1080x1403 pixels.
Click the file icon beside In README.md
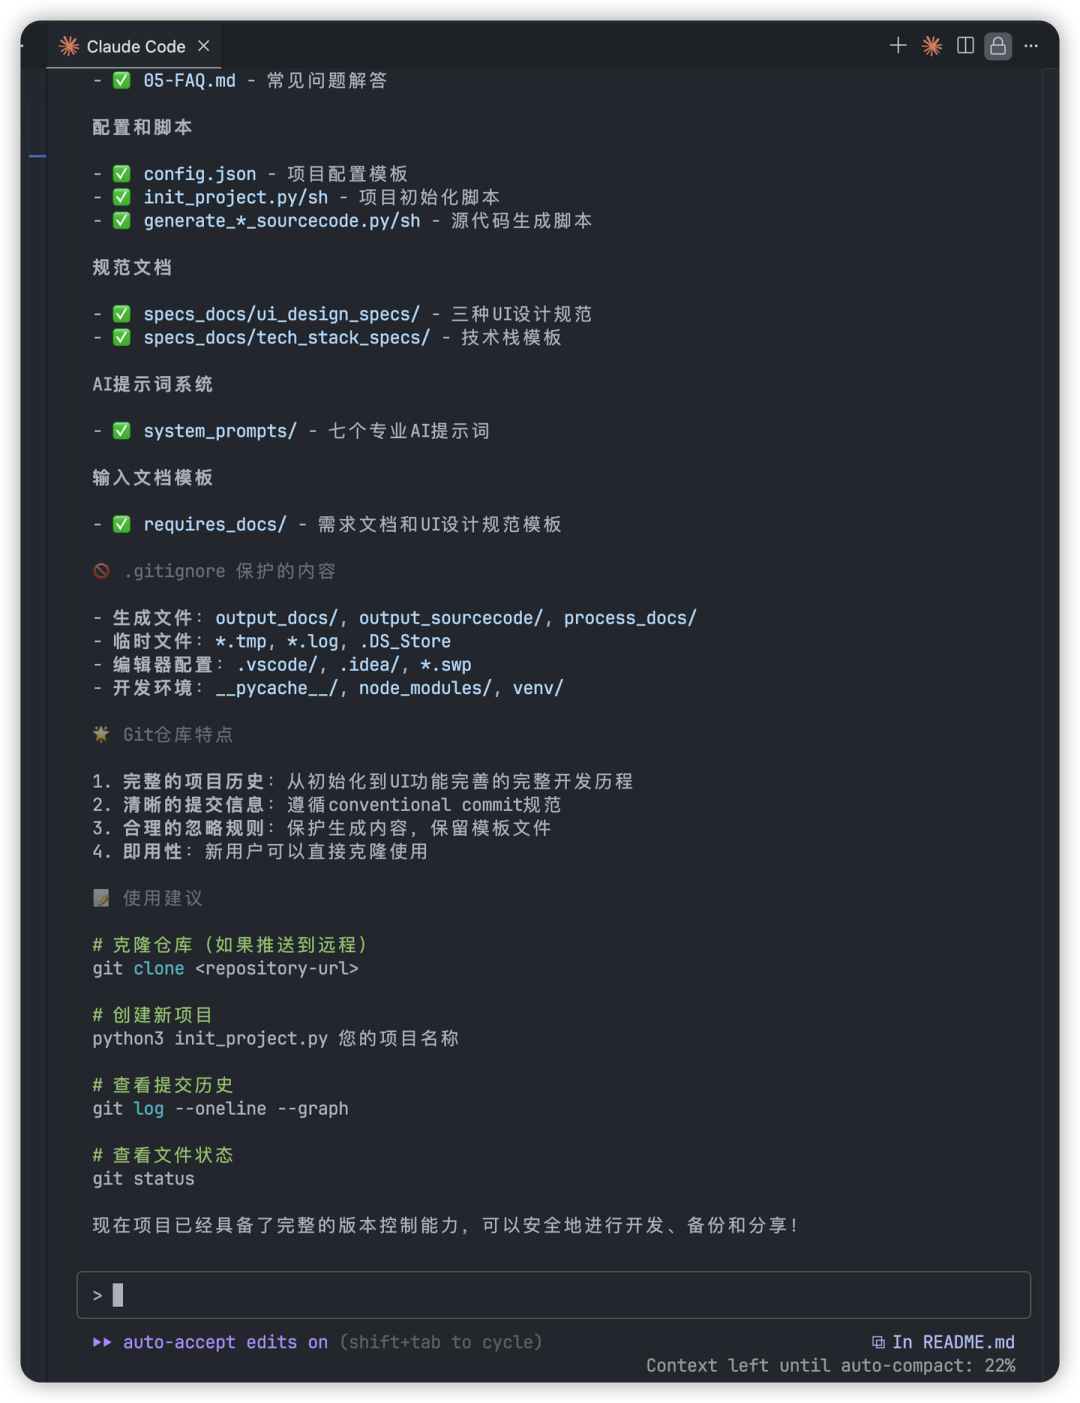tap(878, 1342)
